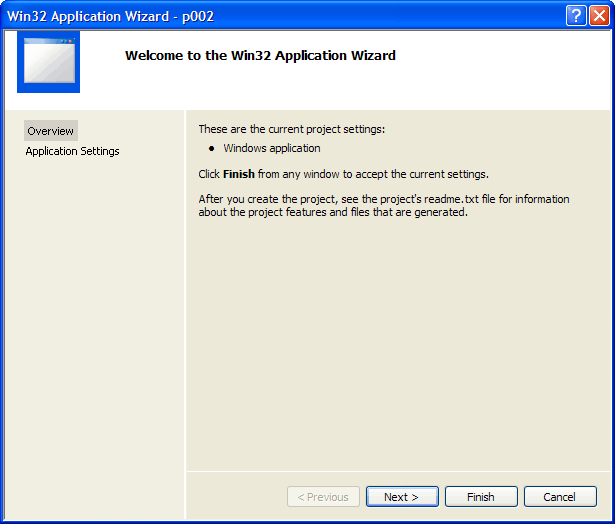Screen dimensions: 615x524
Task: Click the title bar text ending in p002
Action: click(x=110, y=16)
